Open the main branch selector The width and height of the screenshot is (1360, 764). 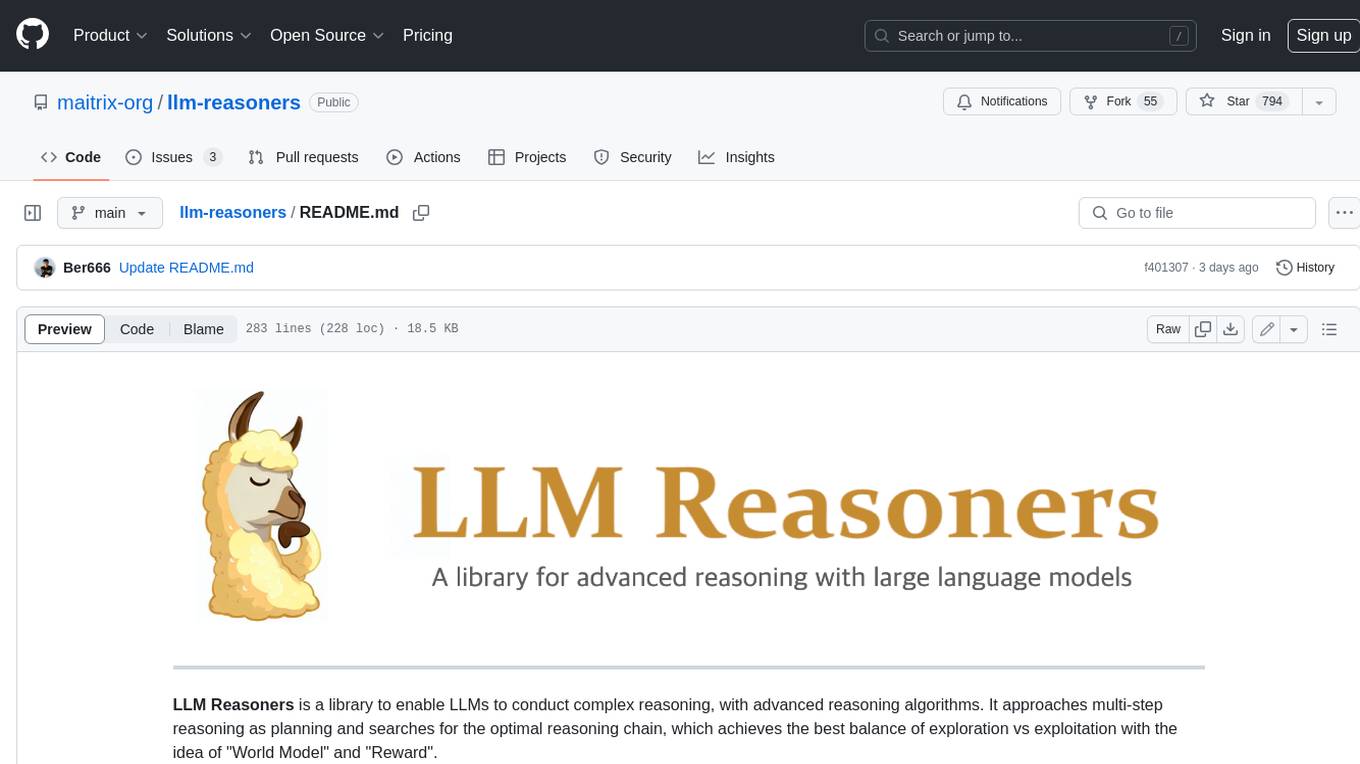[x=110, y=213]
